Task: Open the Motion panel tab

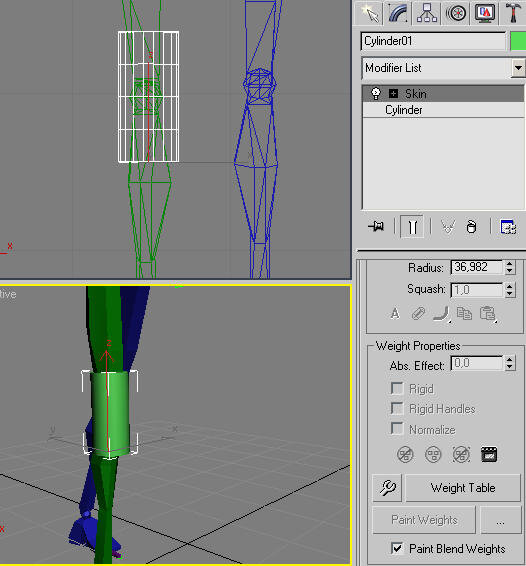Action: tap(456, 13)
